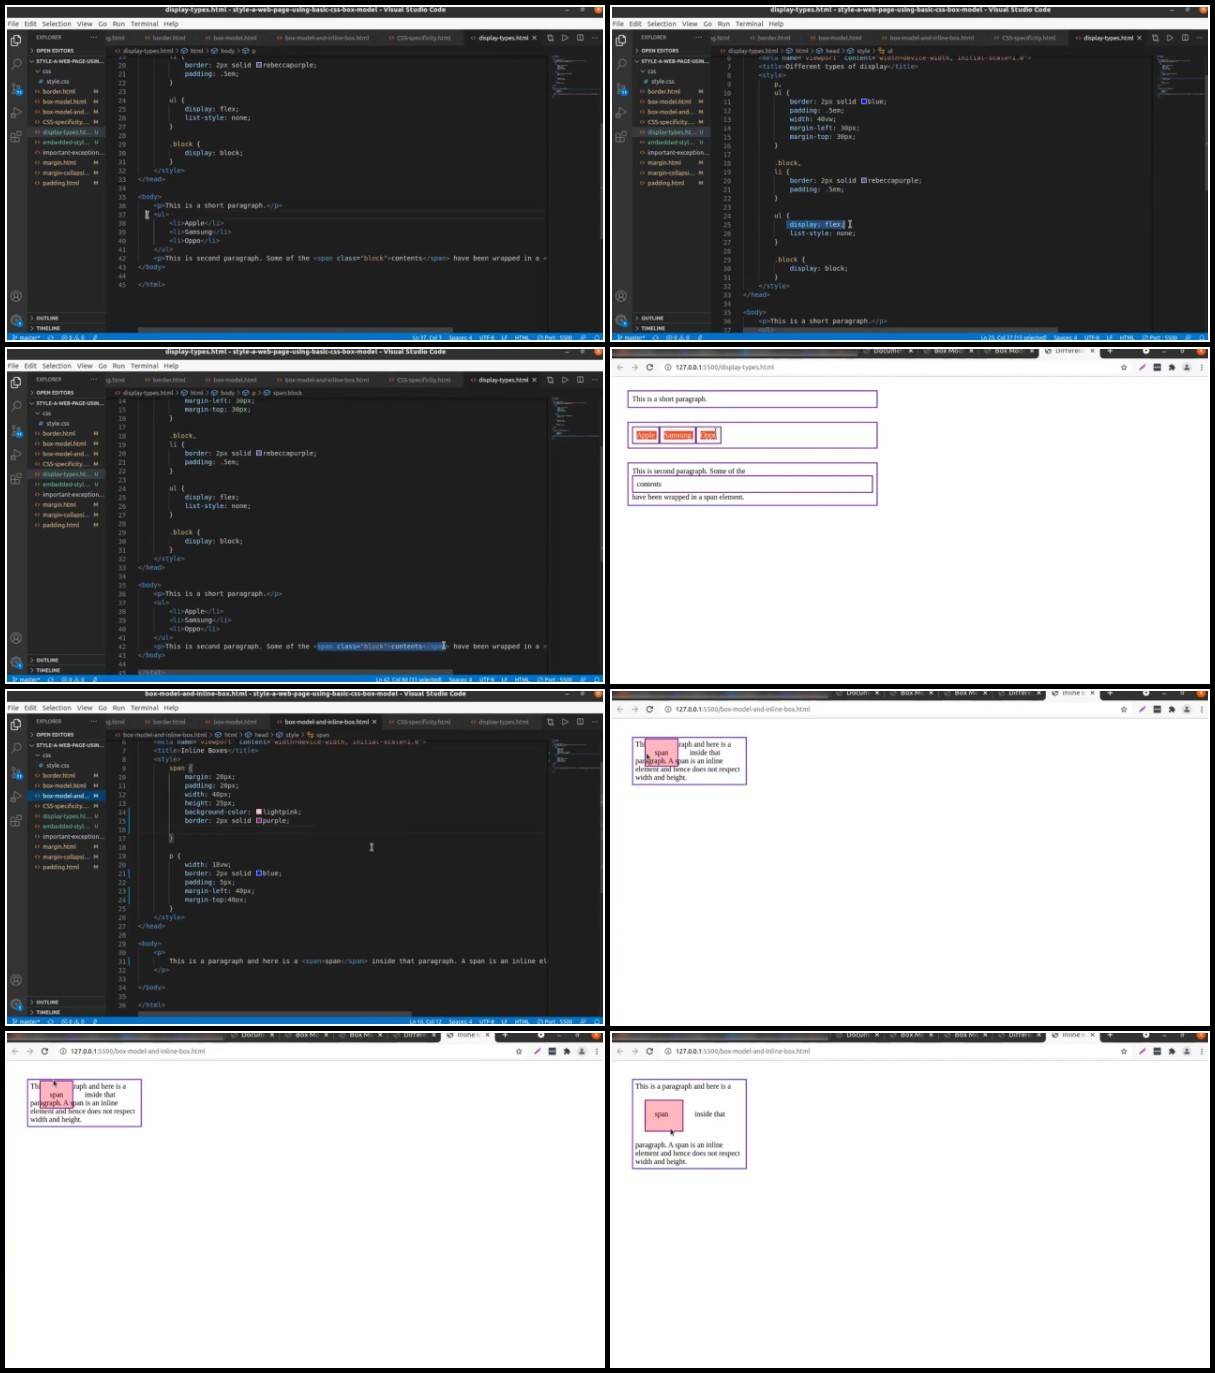Open Terminal menu in the inline-box VS Code window
The height and width of the screenshot is (1373, 1215).
pos(144,708)
